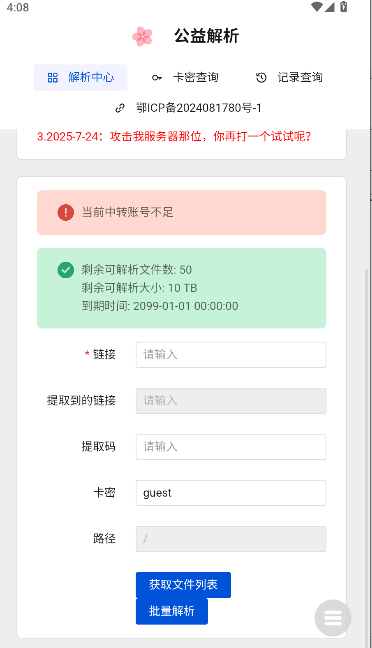372x648 pixels.
Task: Open the 鄂ICP备2024081780号-1 link
Action: click(198, 108)
